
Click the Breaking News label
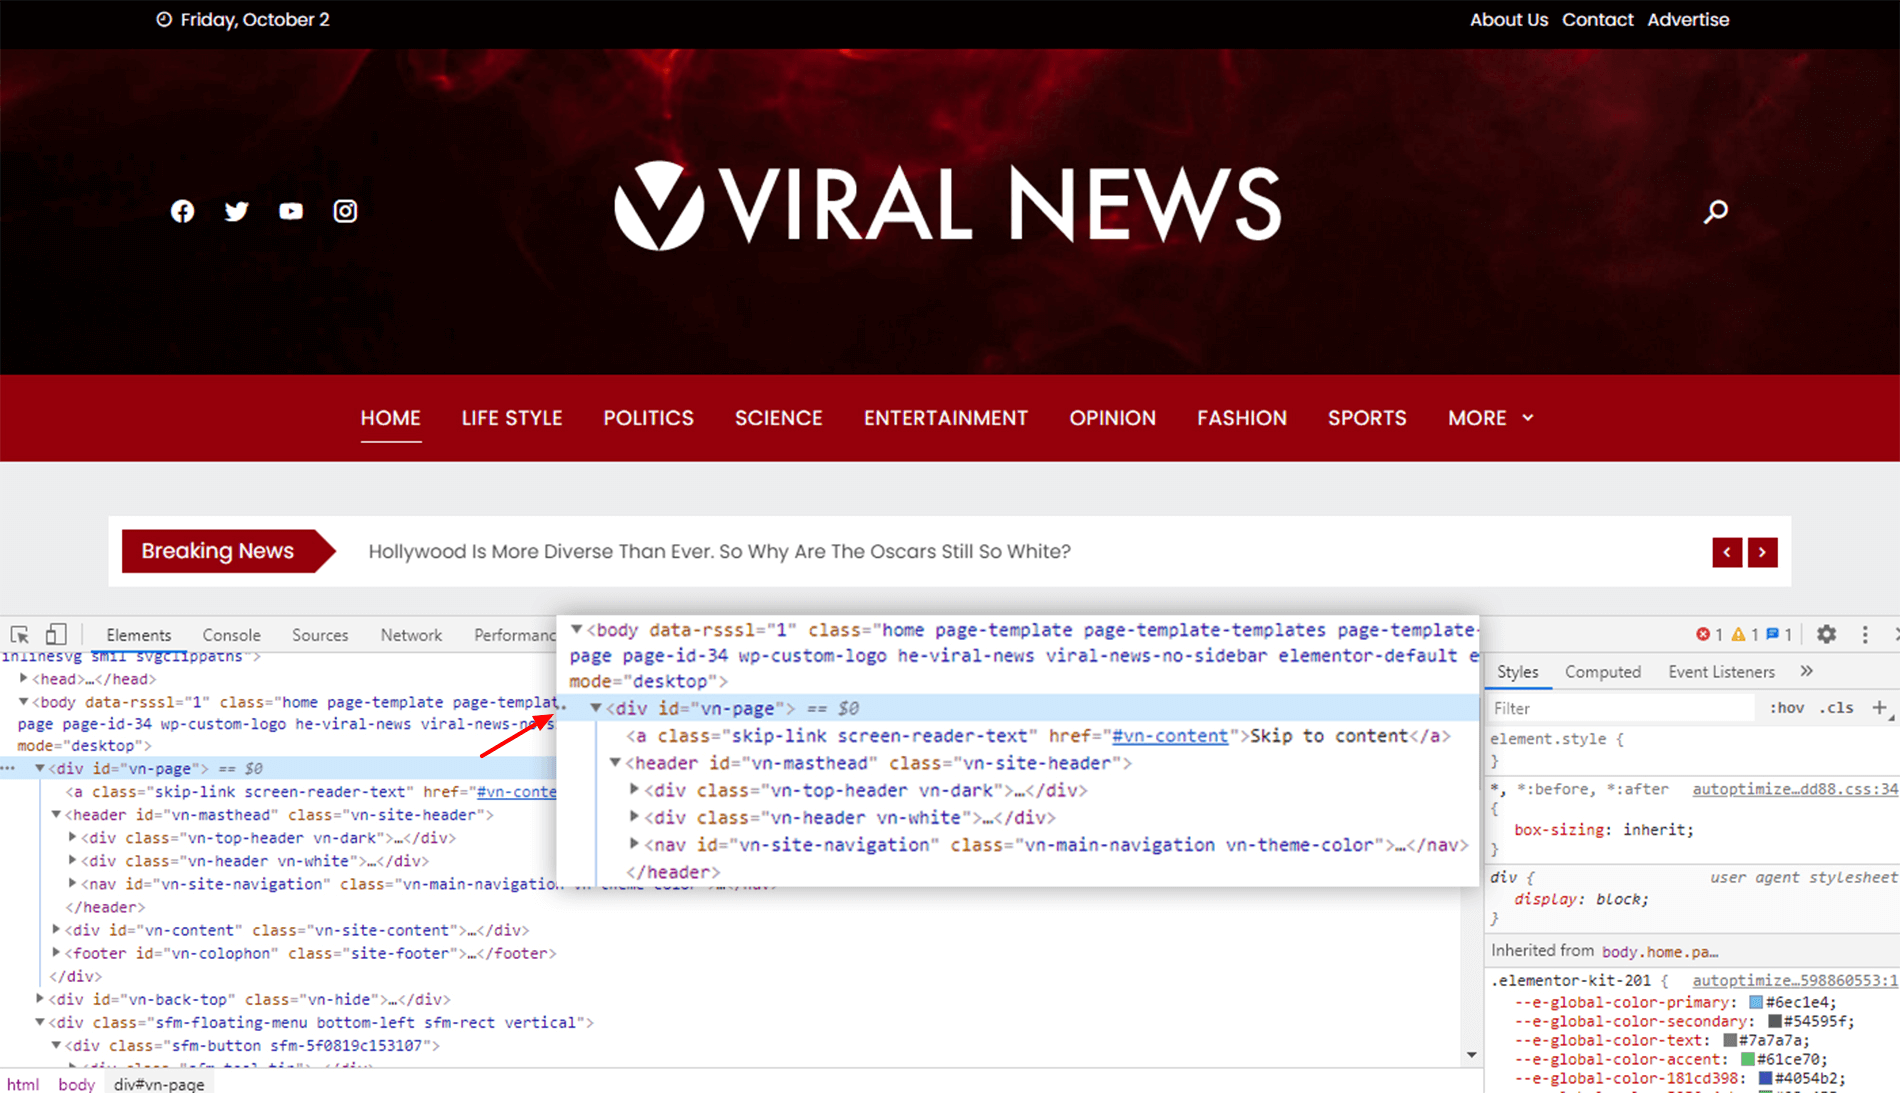(x=217, y=551)
